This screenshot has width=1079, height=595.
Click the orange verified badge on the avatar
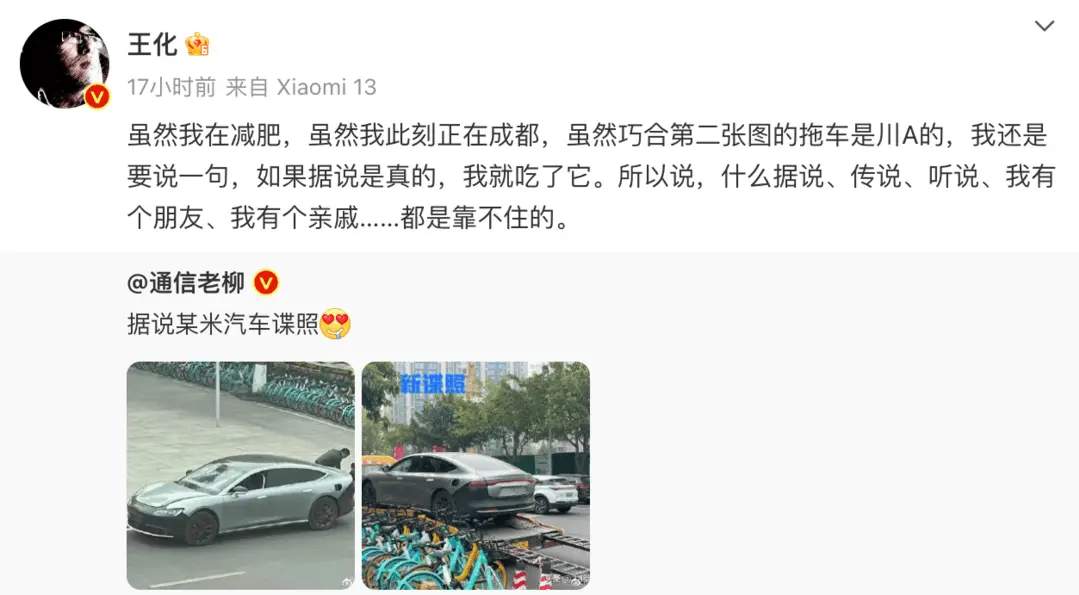pos(96,96)
